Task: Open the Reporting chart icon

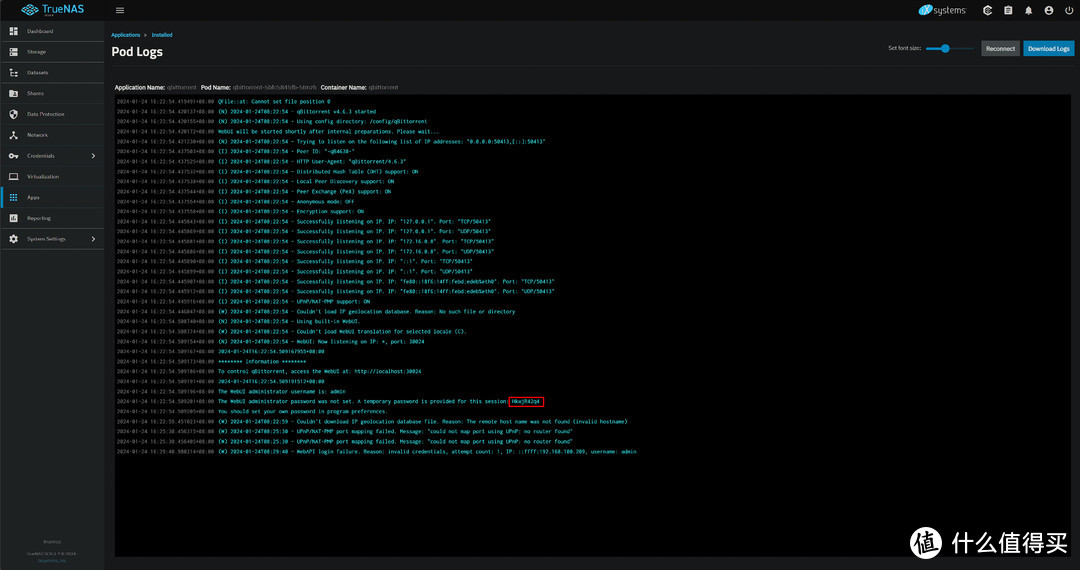Action: pyautogui.click(x=14, y=218)
